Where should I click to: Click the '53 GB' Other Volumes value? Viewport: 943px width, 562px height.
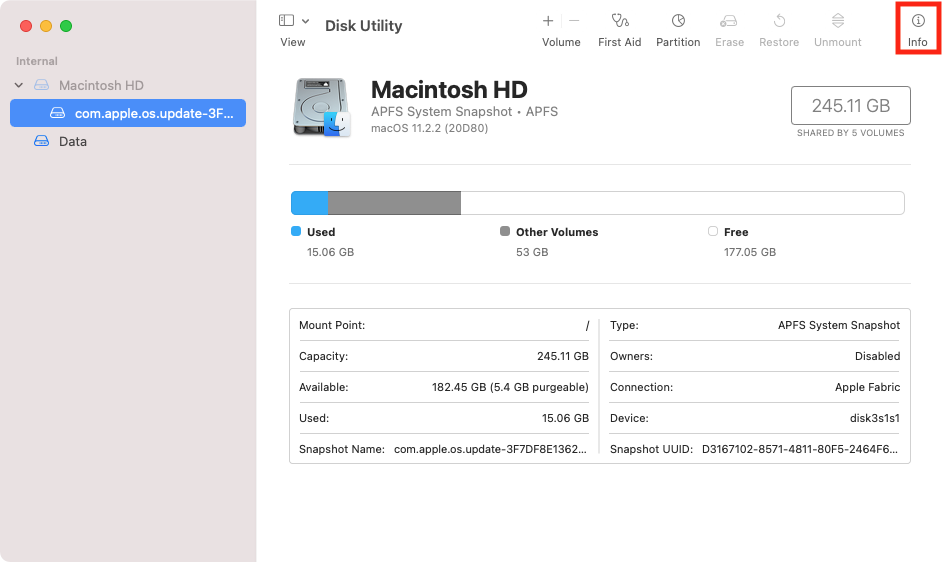tap(532, 252)
